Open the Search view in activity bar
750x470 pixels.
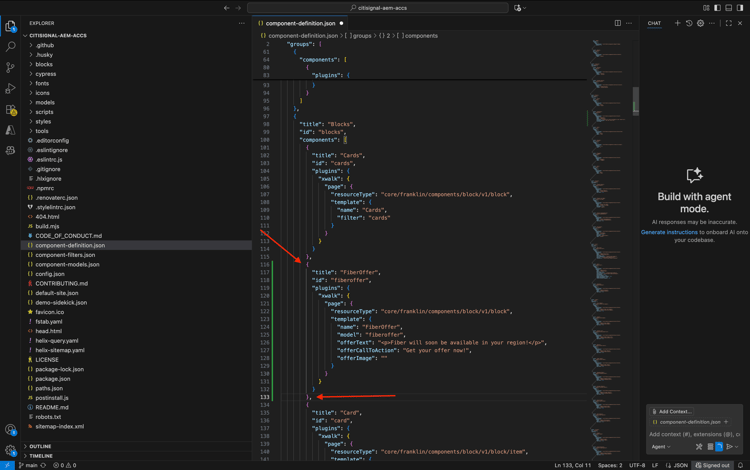pos(11,46)
